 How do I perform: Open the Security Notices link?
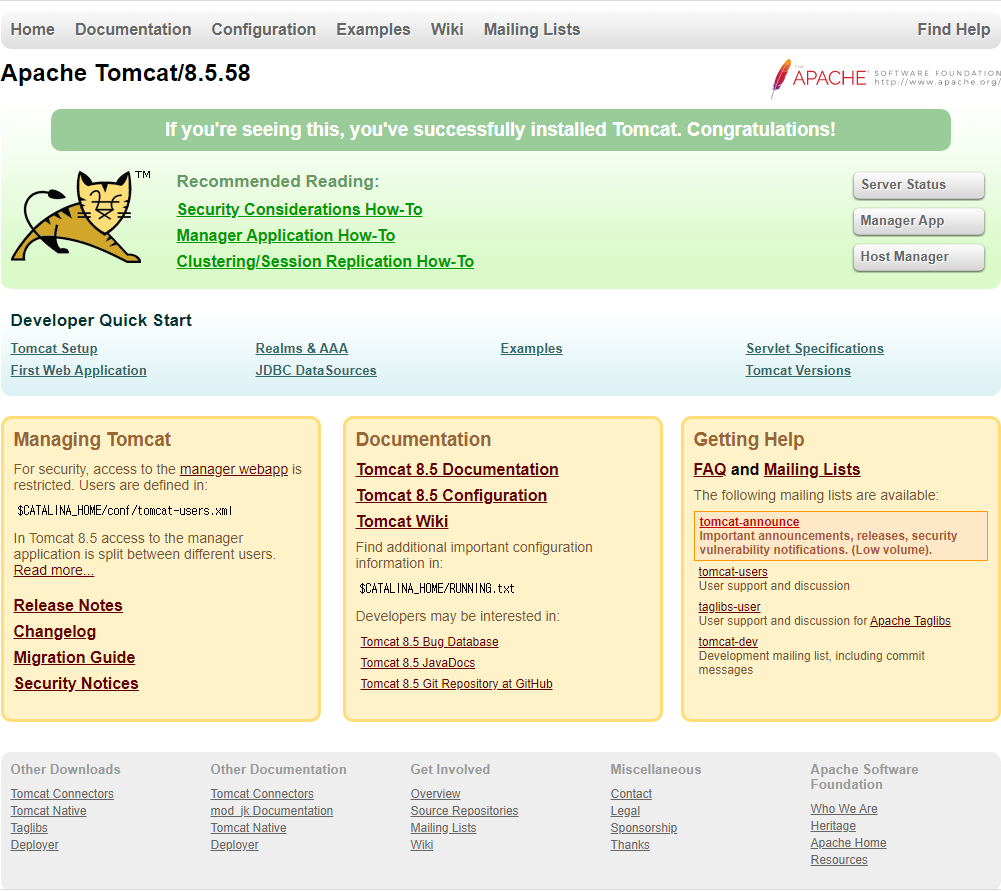(x=77, y=684)
